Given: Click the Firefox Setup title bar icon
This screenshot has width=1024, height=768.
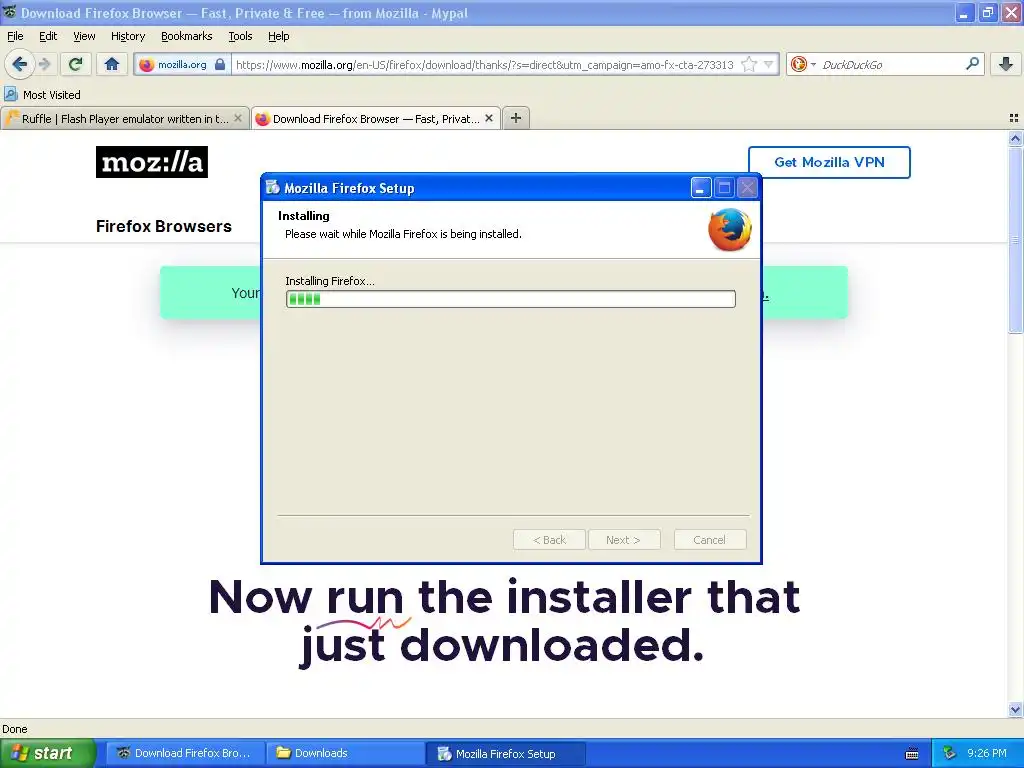Looking at the screenshot, I should [273, 188].
